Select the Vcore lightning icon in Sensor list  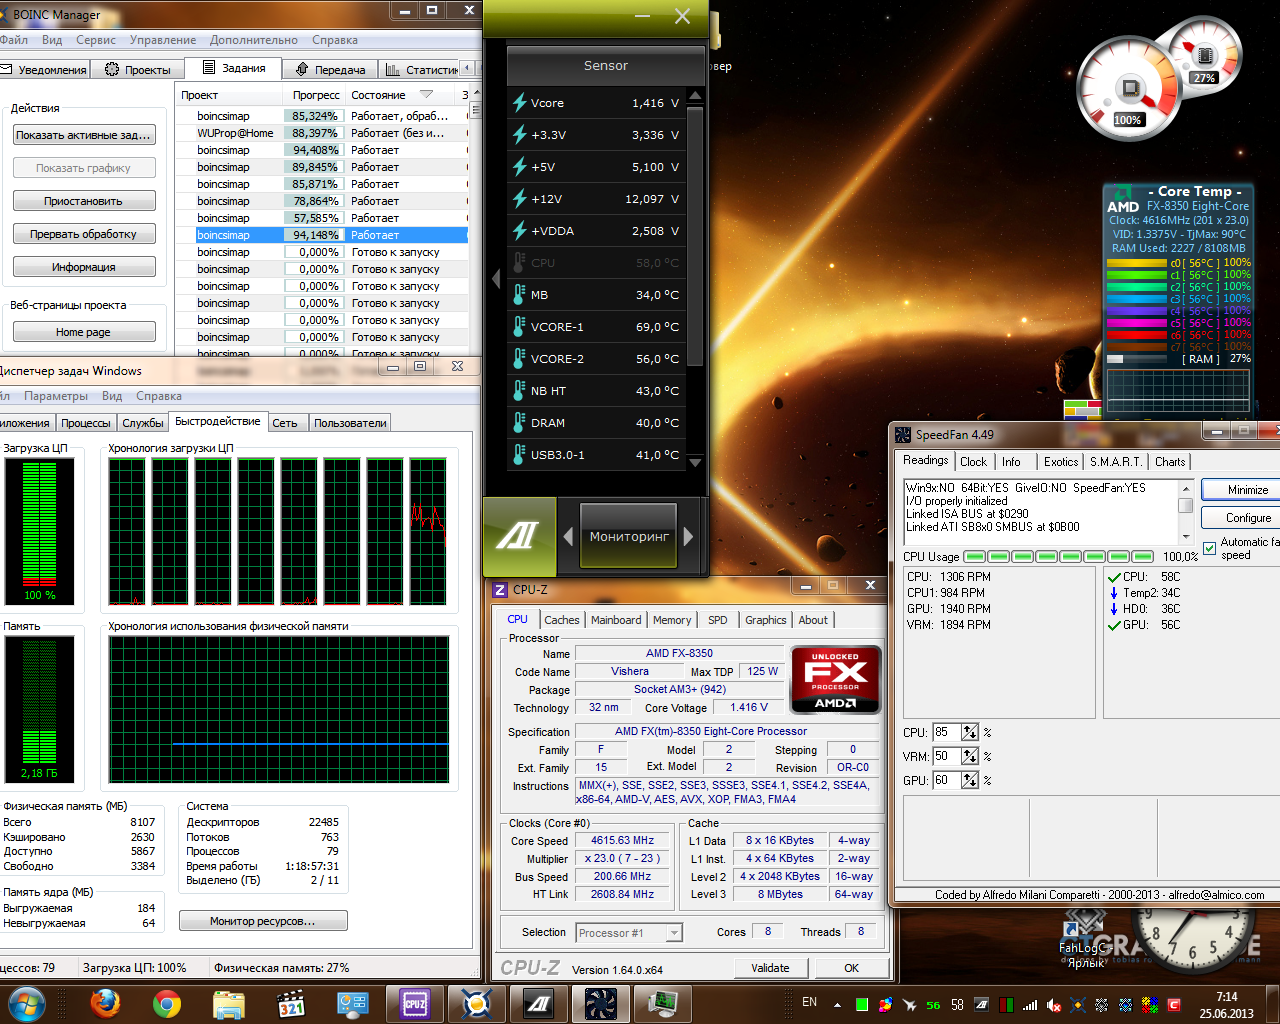(x=520, y=103)
